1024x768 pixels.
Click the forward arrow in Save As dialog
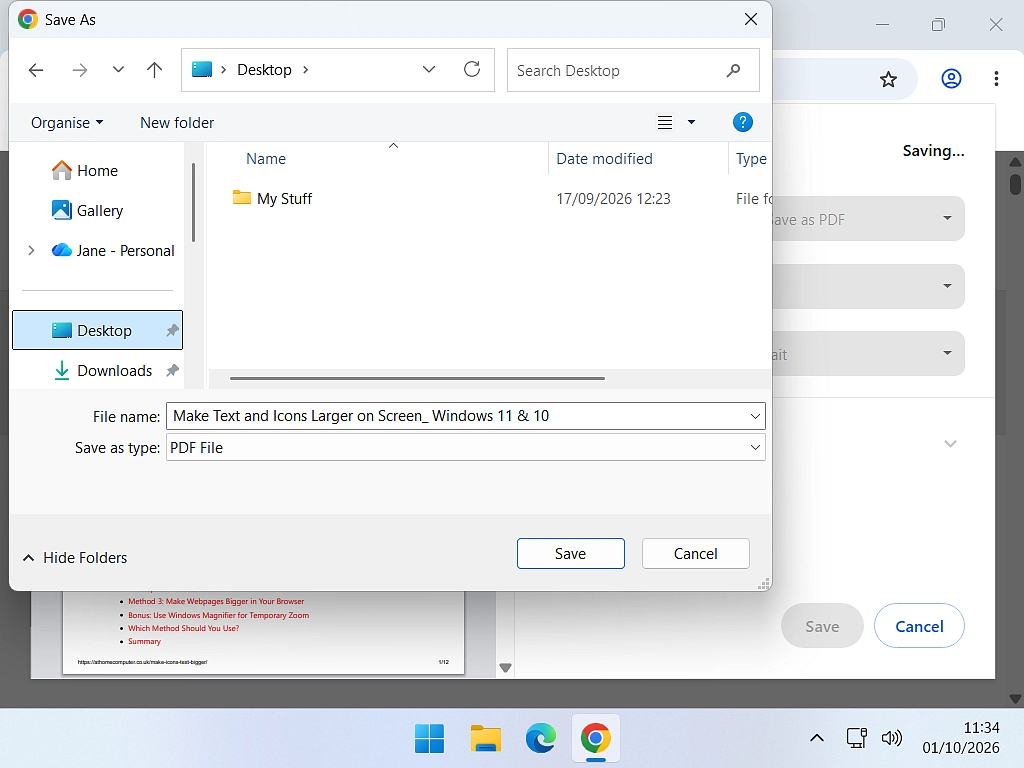click(80, 70)
